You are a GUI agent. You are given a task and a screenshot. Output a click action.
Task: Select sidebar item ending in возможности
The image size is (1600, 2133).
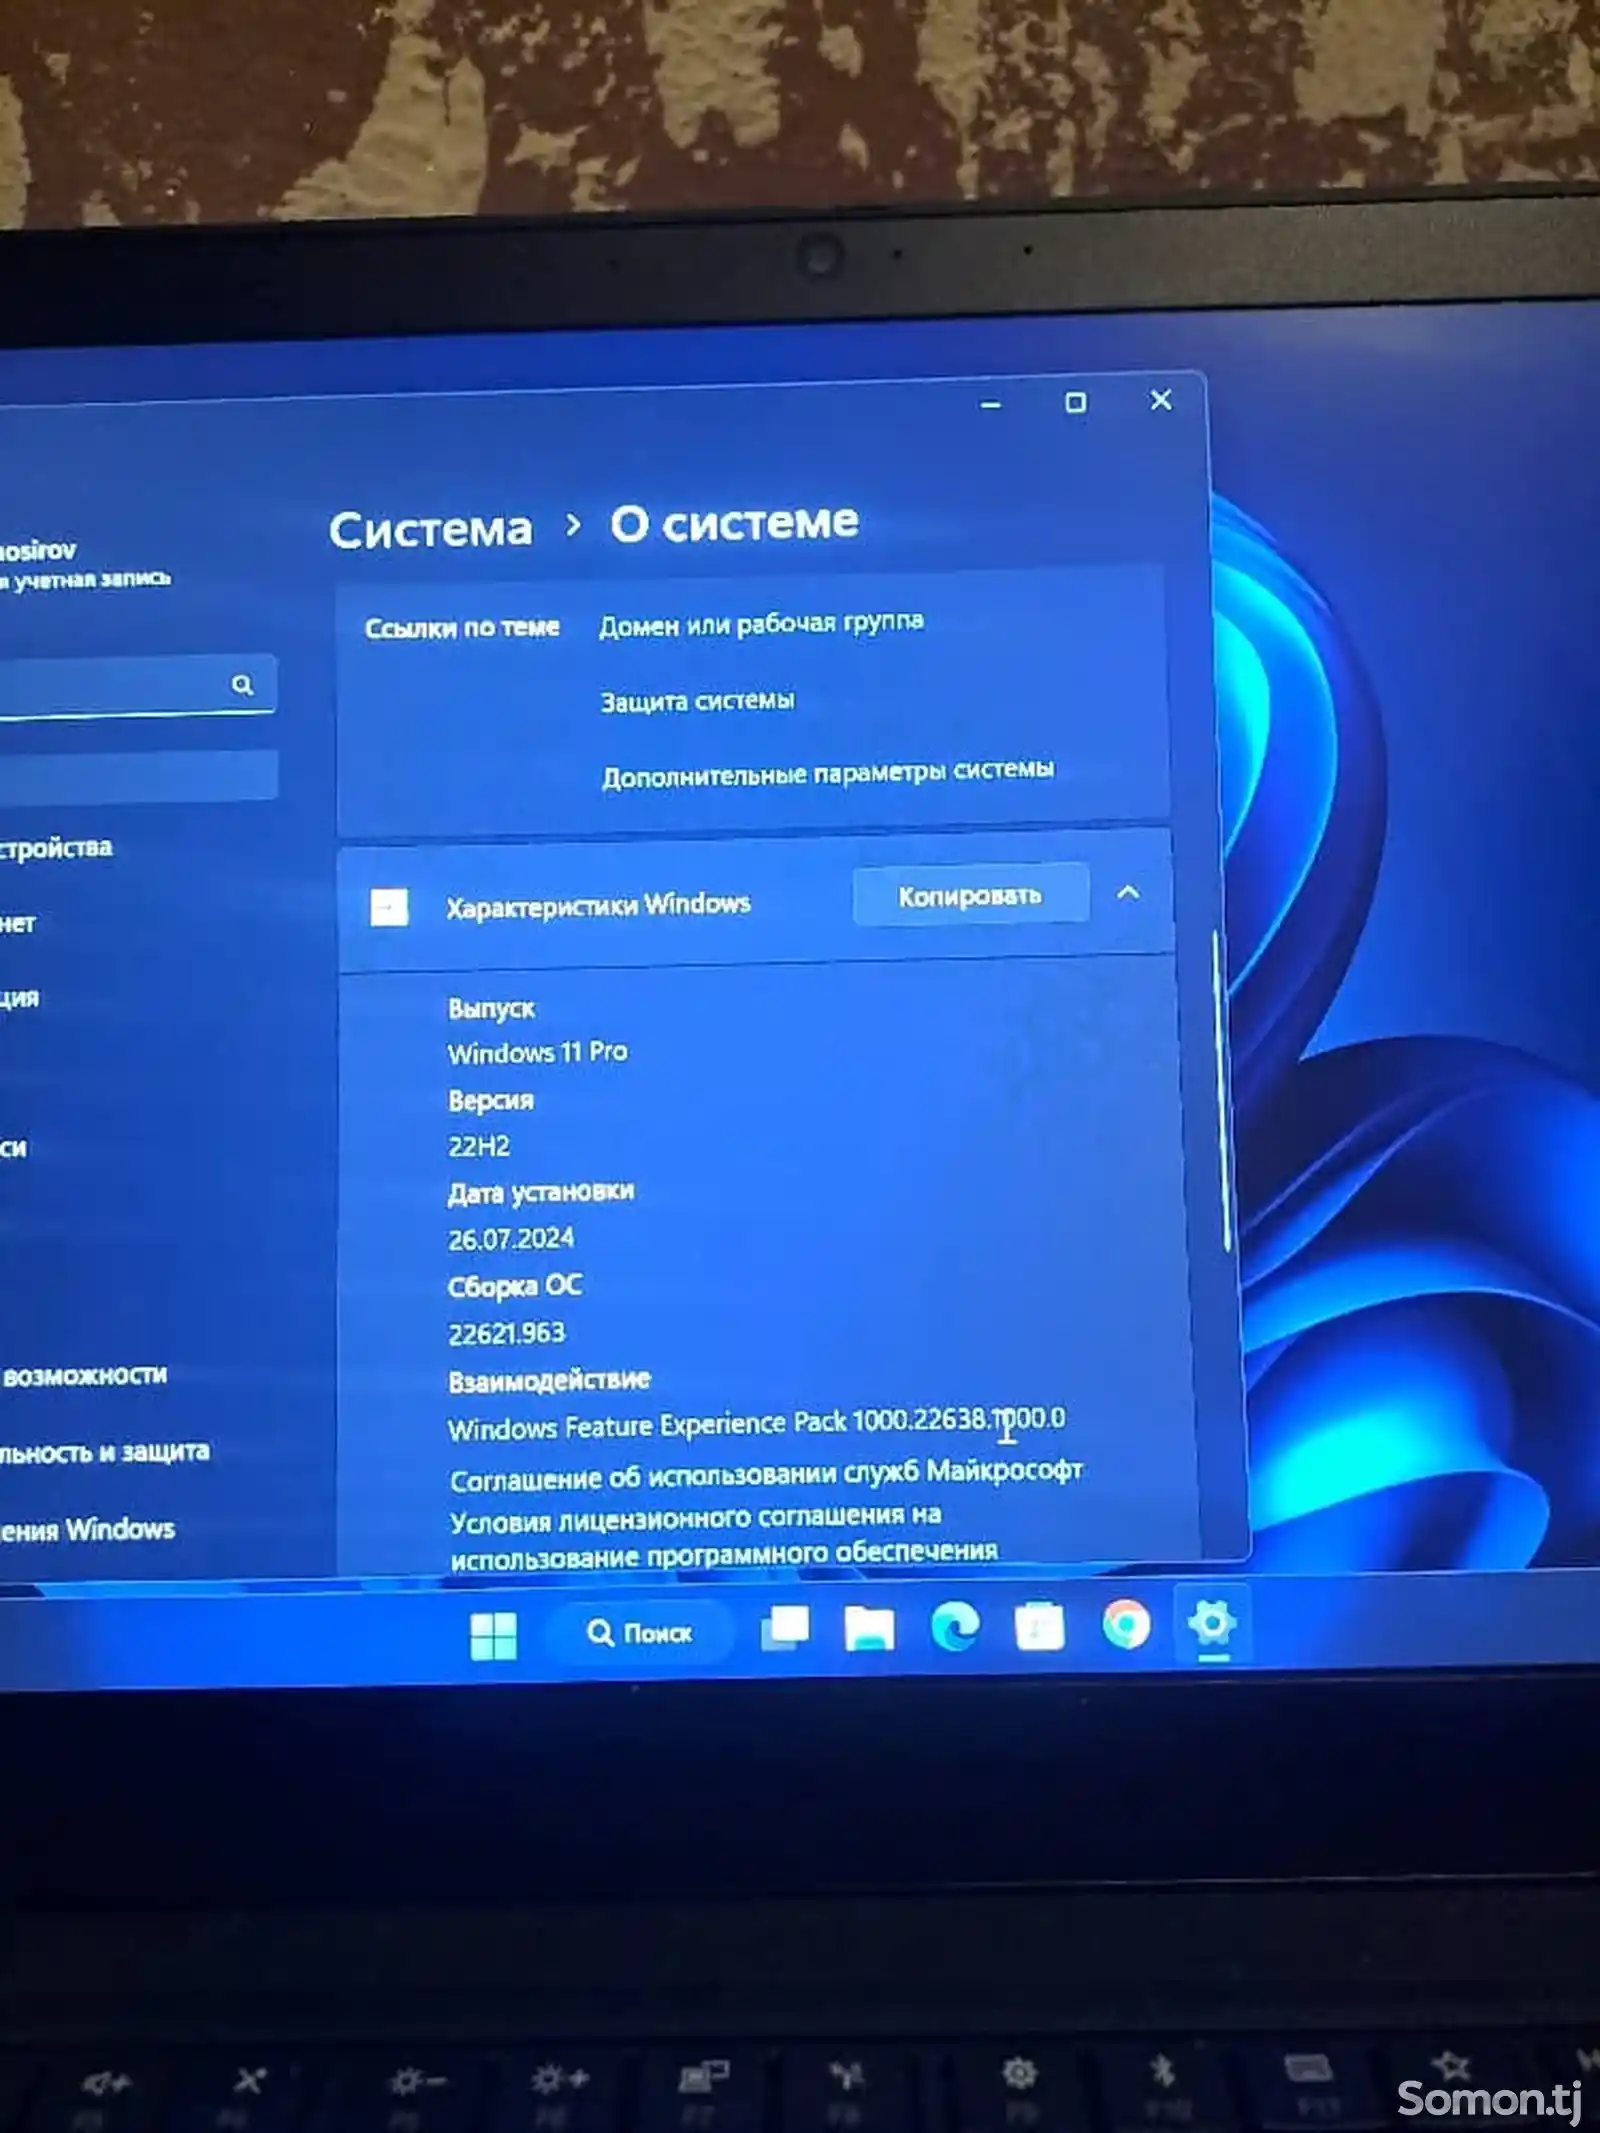pos(84,1376)
